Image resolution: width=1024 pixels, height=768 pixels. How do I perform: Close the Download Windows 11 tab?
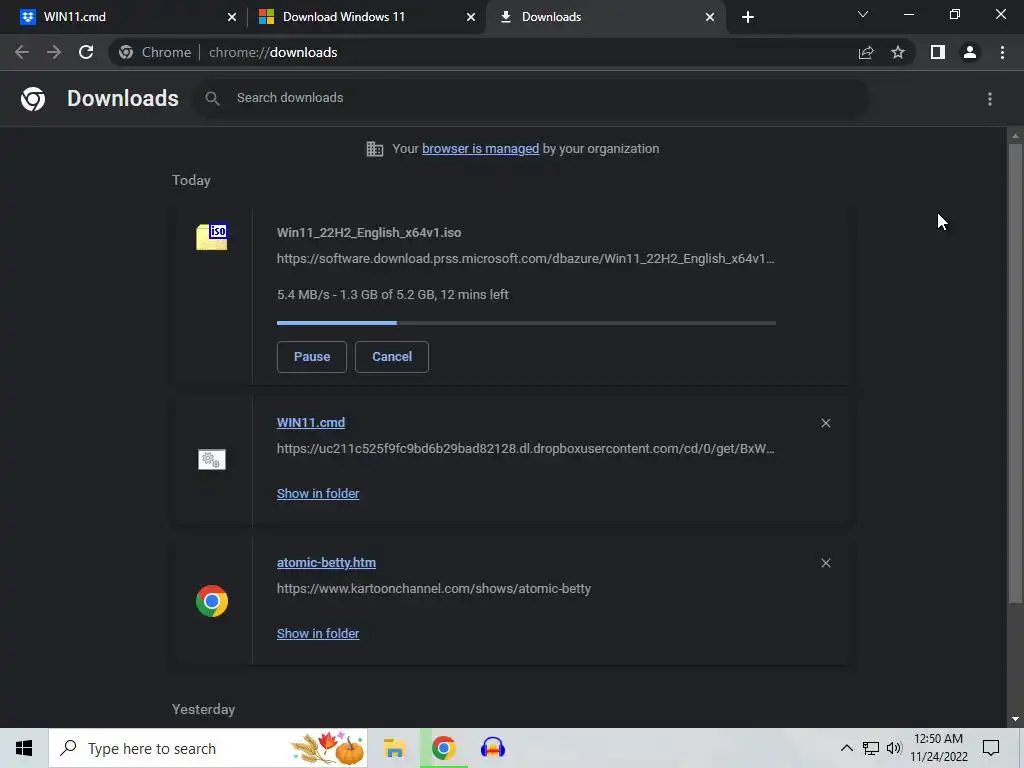pos(471,17)
